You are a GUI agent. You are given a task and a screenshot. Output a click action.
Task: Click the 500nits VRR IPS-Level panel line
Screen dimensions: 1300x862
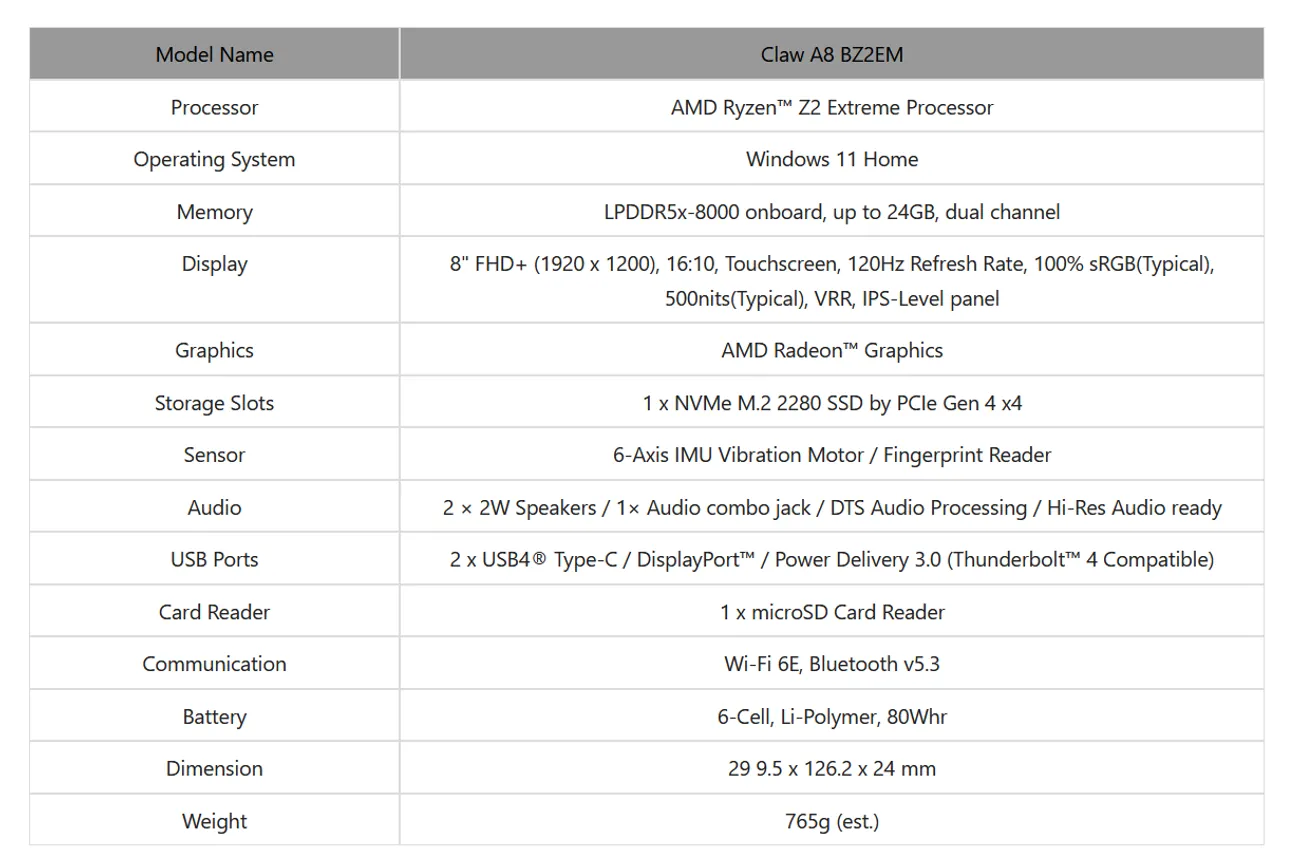tap(831, 298)
